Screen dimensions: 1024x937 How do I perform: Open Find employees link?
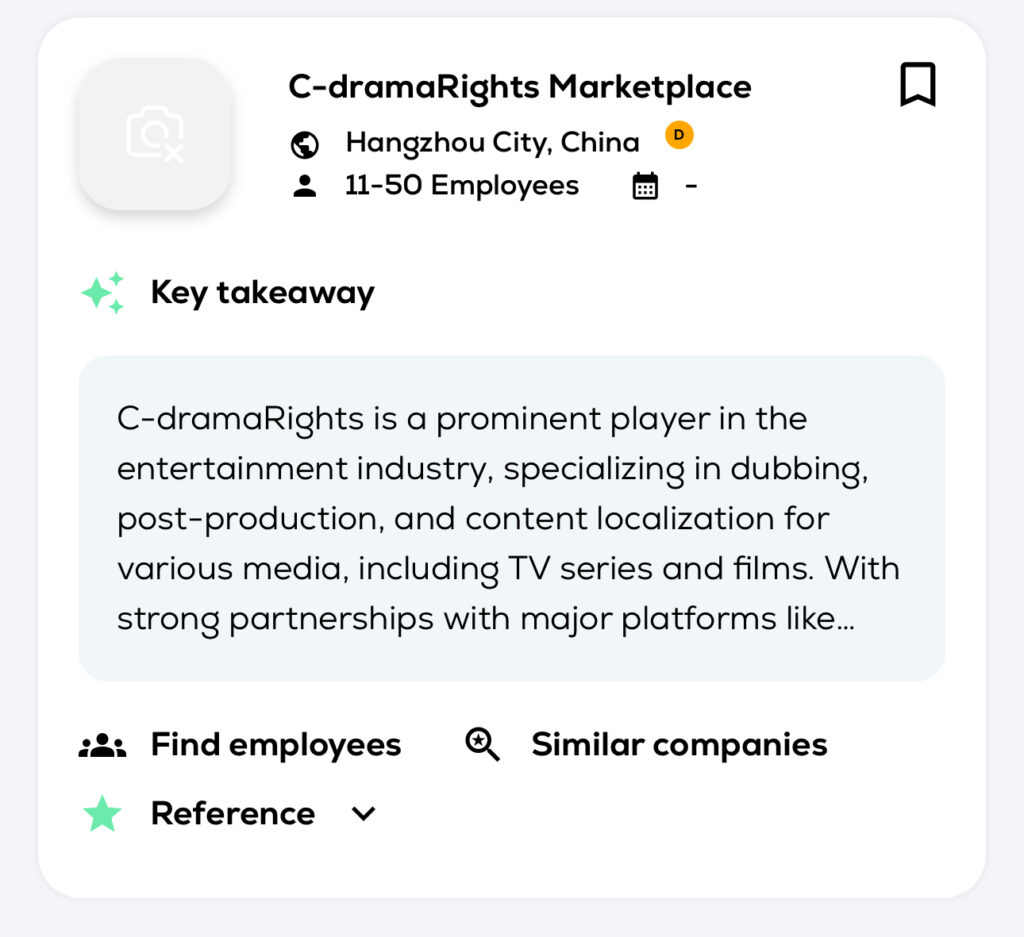point(275,745)
